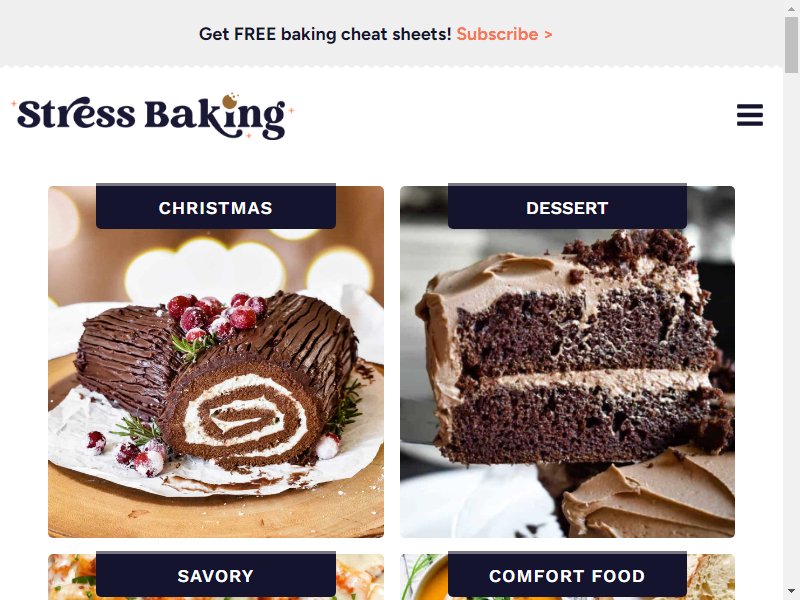
Task: Click the 'Get FREE baking cheat sheets!' banner text
Action: 325,34
